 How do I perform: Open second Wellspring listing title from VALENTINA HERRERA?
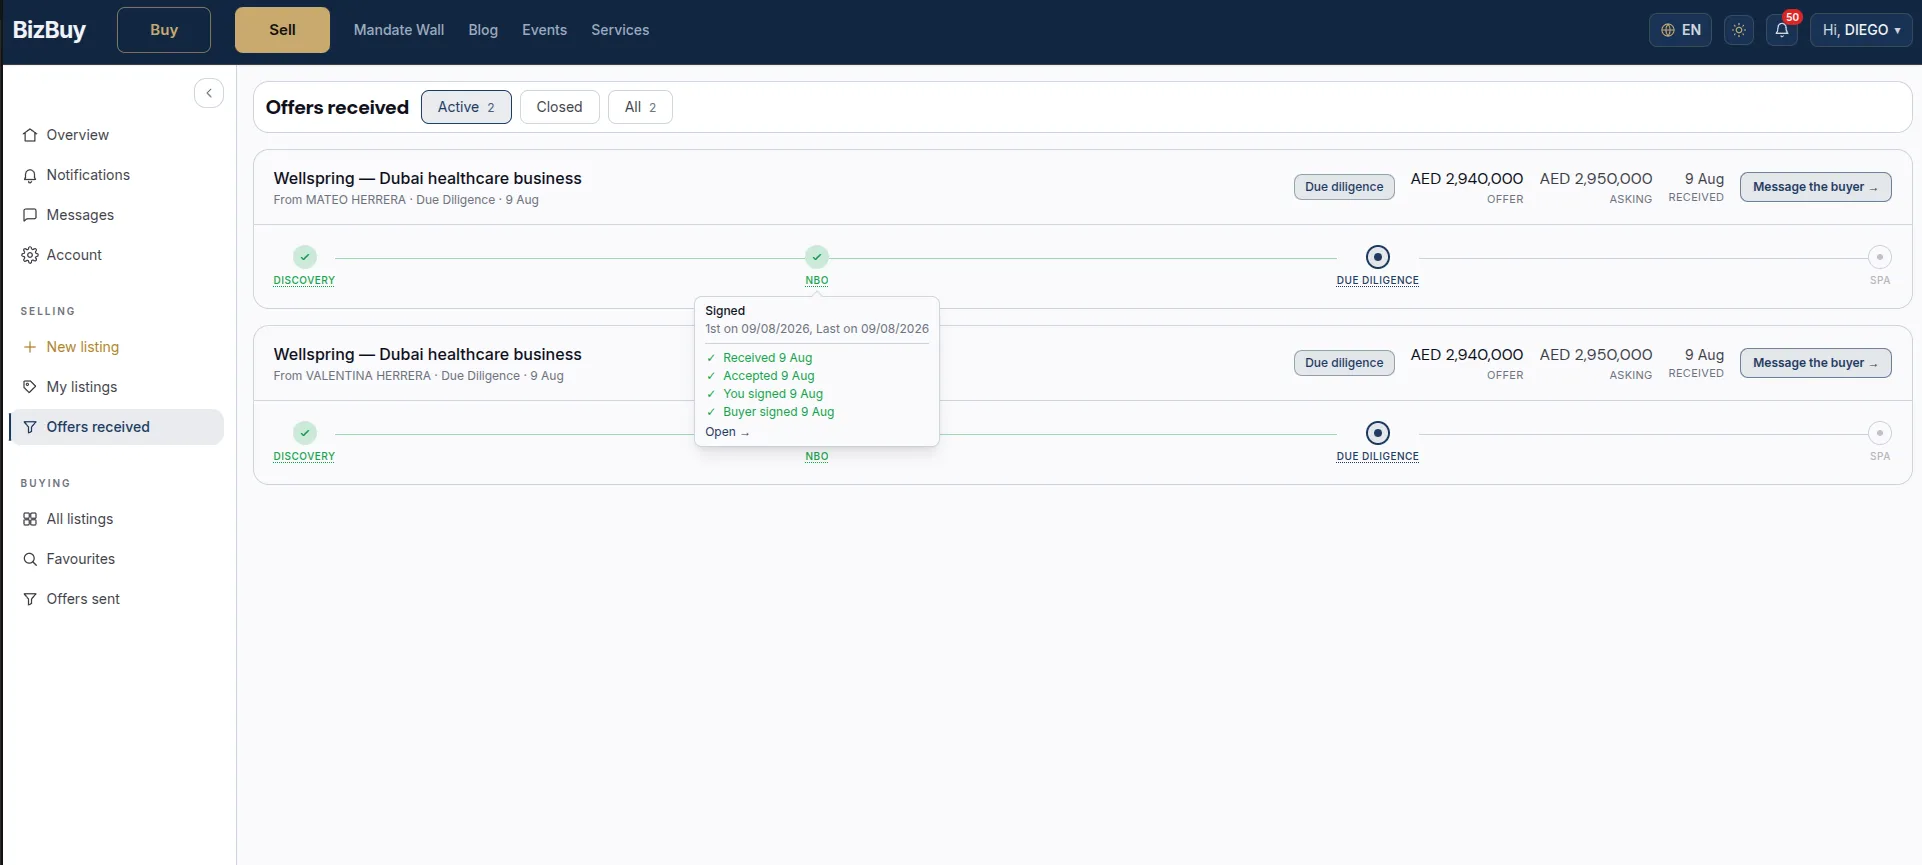coord(427,354)
